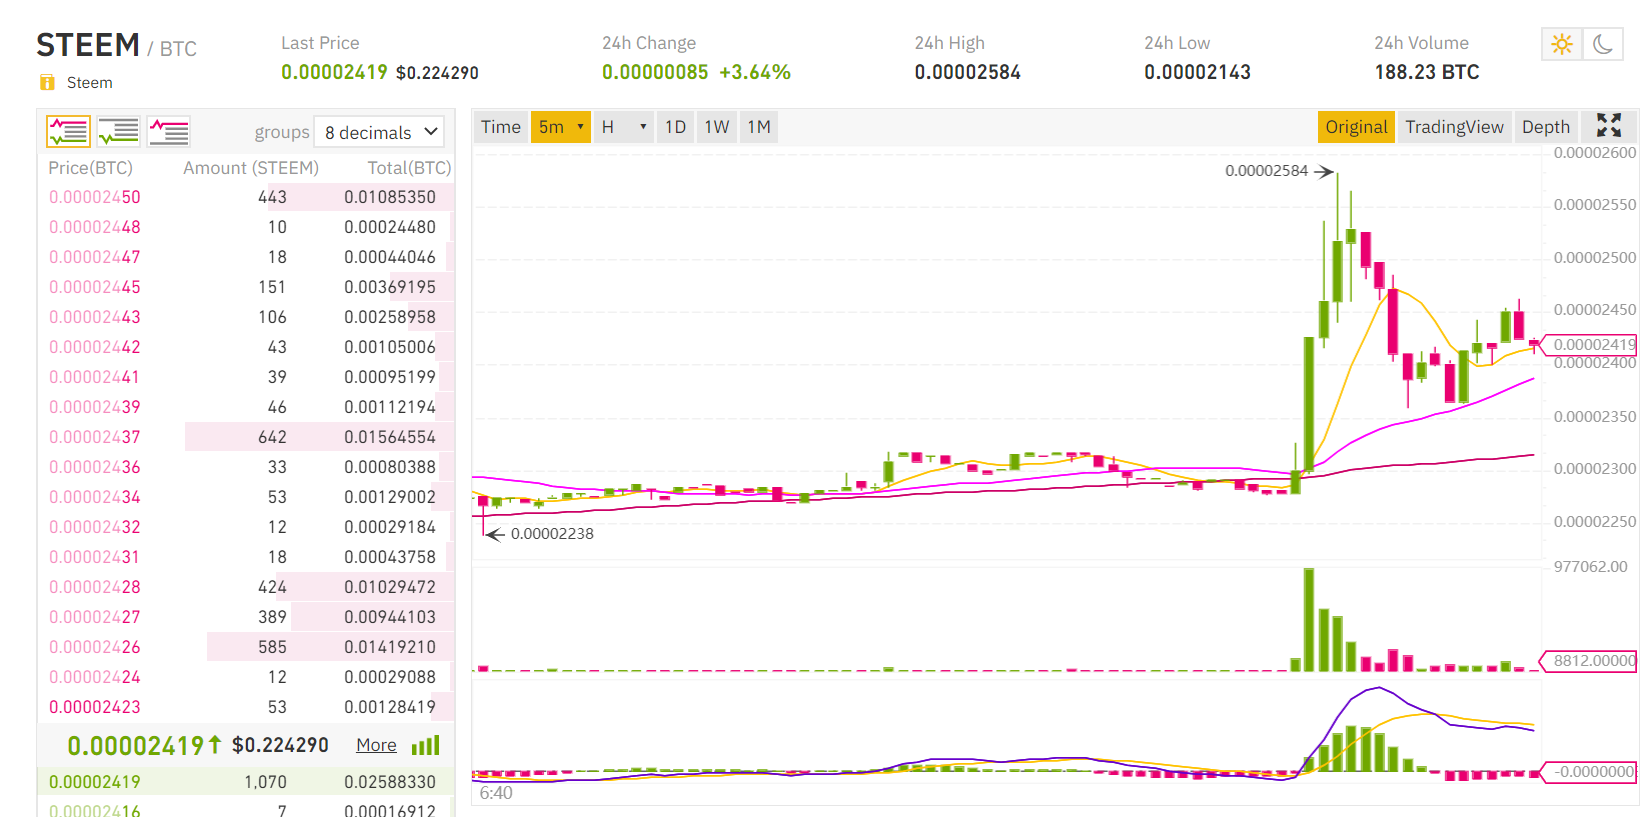1651x817 pixels.
Task: Select sell order at price 0.00002437
Action: [x=246, y=437]
